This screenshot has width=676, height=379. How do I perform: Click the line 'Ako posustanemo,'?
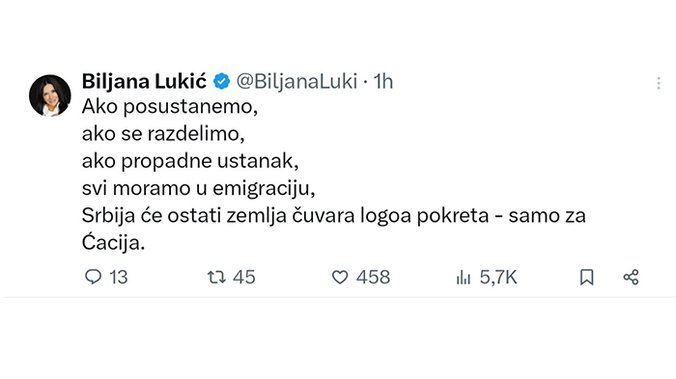coord(170,106)
